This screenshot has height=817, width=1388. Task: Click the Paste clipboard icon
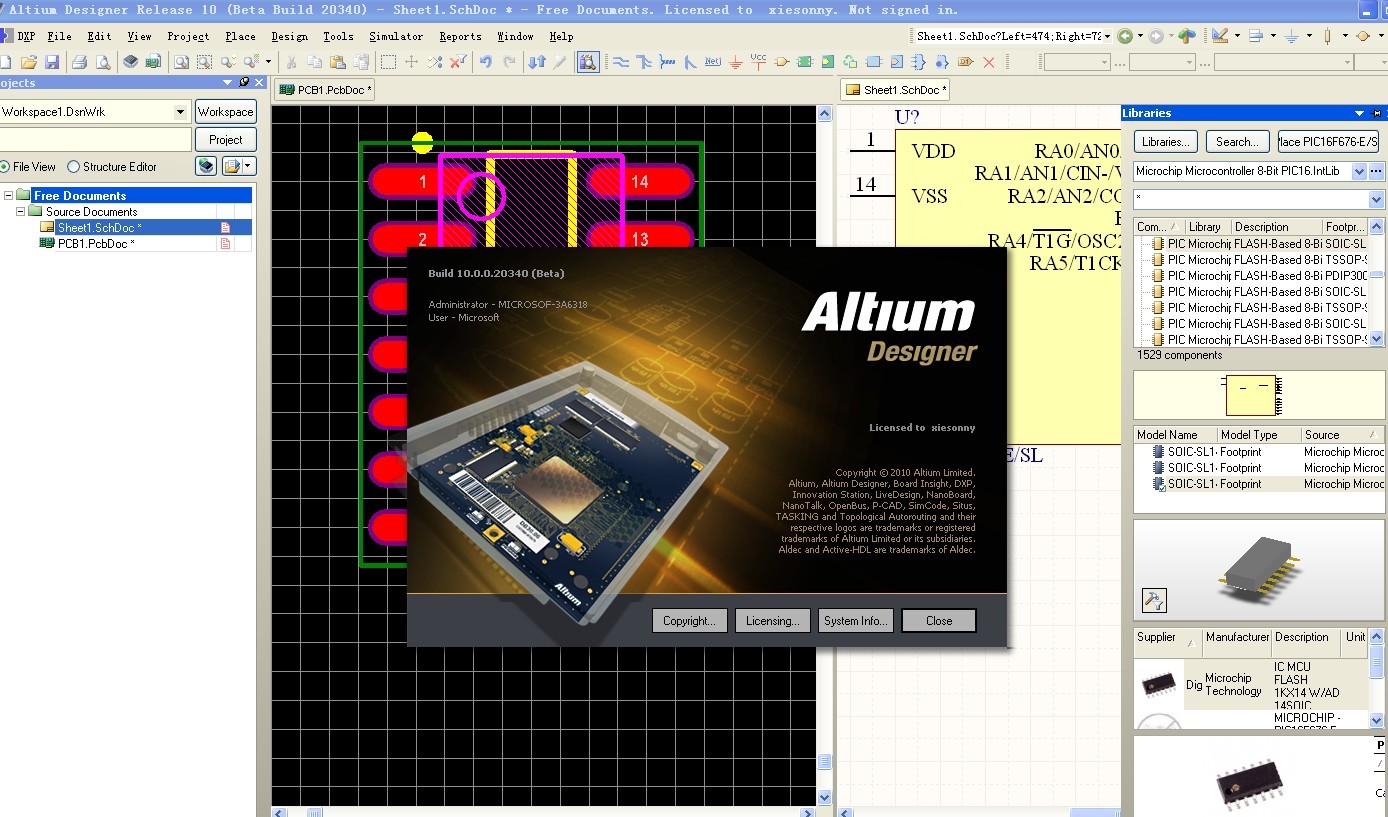click(x=340, y=62)
